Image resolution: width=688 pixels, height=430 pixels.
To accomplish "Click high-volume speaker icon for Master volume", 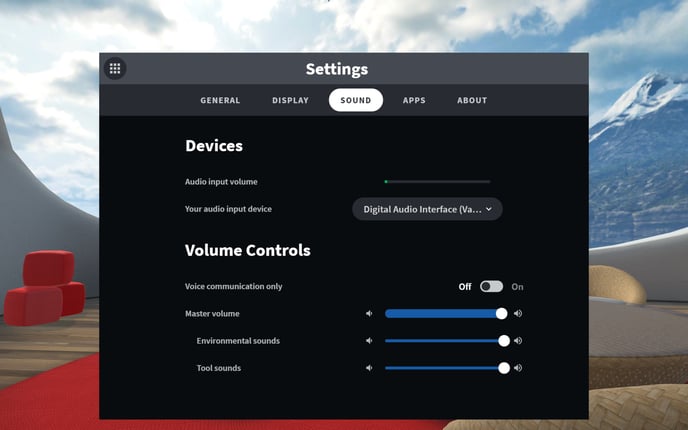I will point(518,314).
